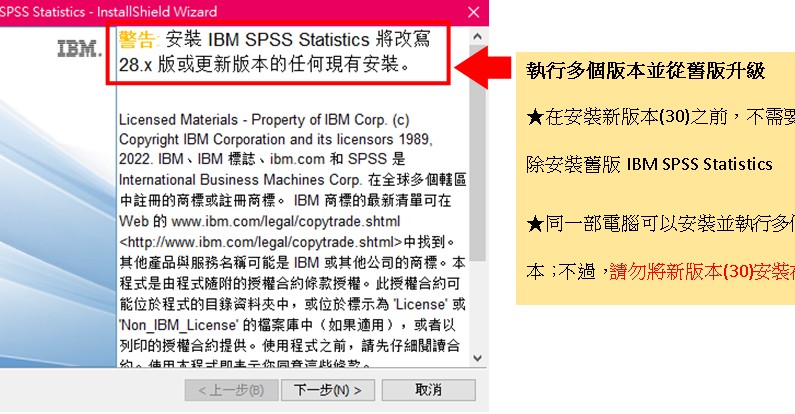Click the 'Copyright IBM Corporation and its licensors' line
The width and height of the screenshot is (795, 414).
276,139
